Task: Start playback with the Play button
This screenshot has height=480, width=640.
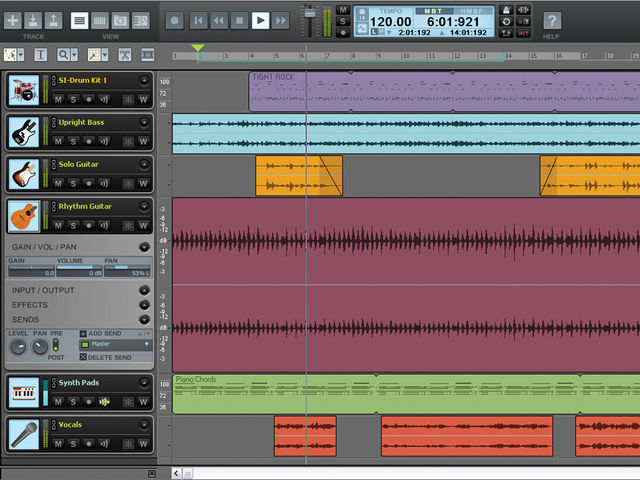Action: point(260,20)
